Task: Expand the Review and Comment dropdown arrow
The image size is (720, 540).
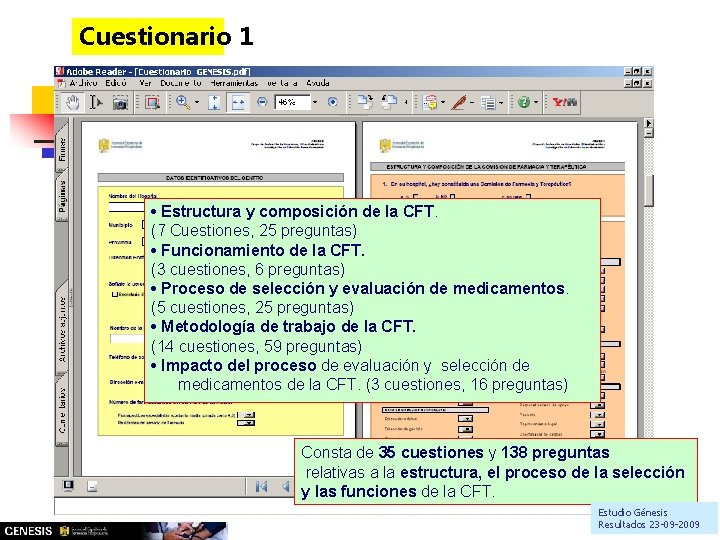Action: [x=443, y=102]
